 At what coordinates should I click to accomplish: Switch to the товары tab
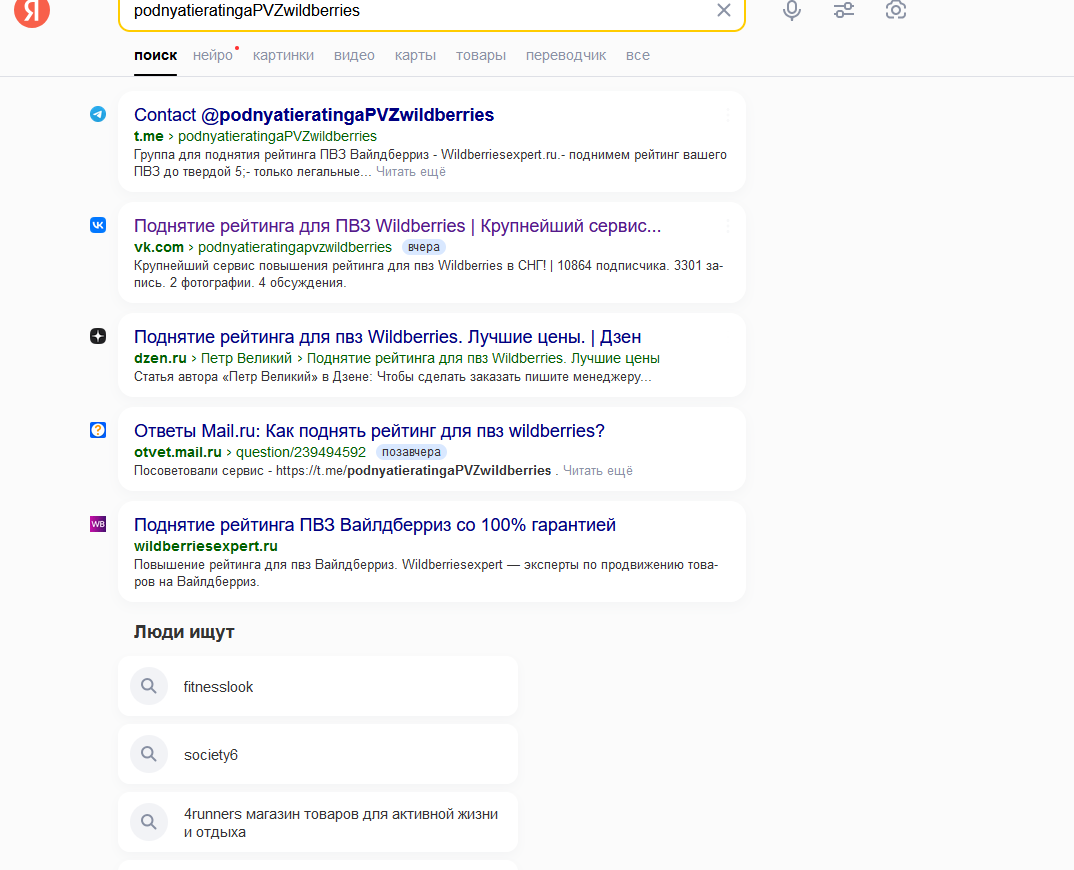point(481,55)
